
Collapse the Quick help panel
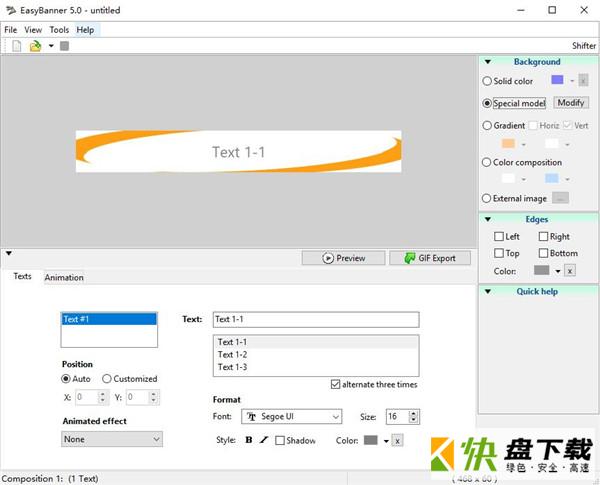coord(488,291)
